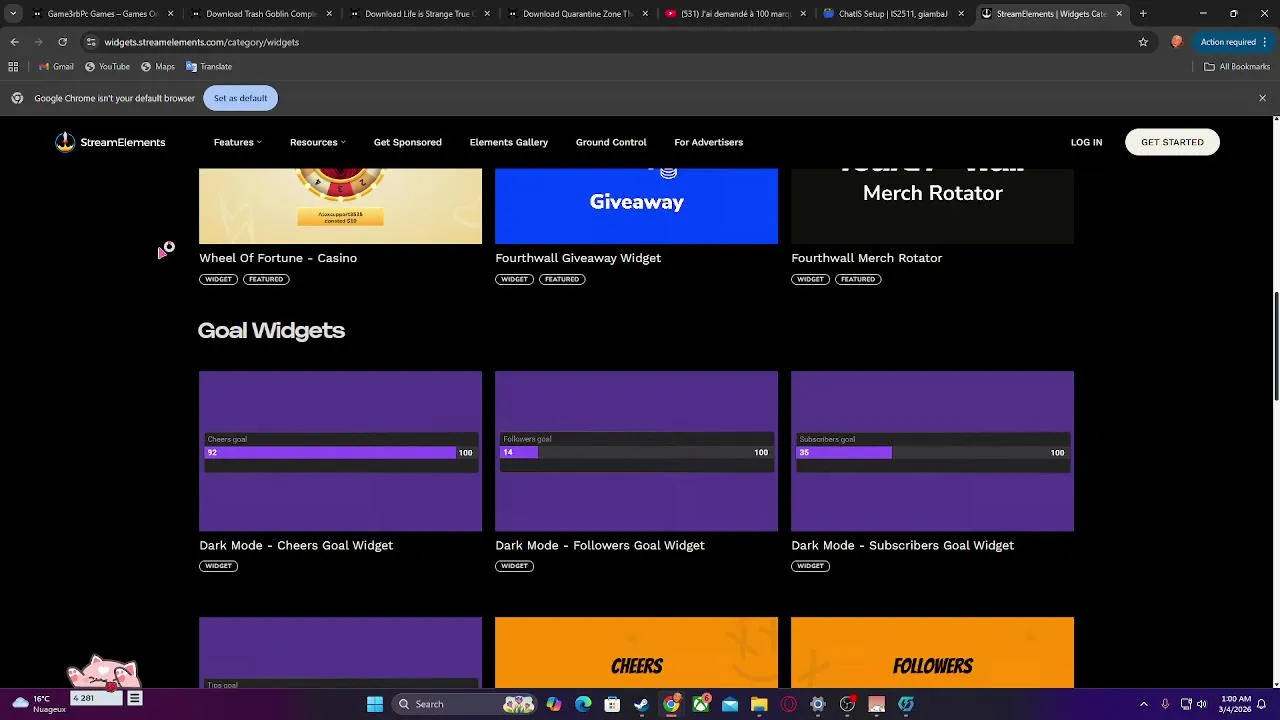Viewport: 1280px width, 720px height.
Task: Open Opera browser from the taskbar
Action: (789, 704)
